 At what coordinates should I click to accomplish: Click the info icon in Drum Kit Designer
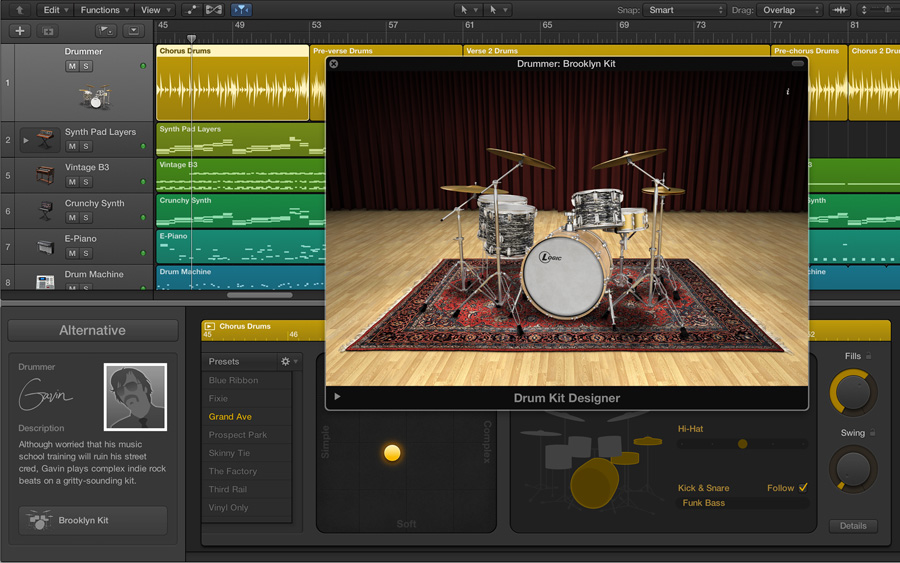point(787,92)
